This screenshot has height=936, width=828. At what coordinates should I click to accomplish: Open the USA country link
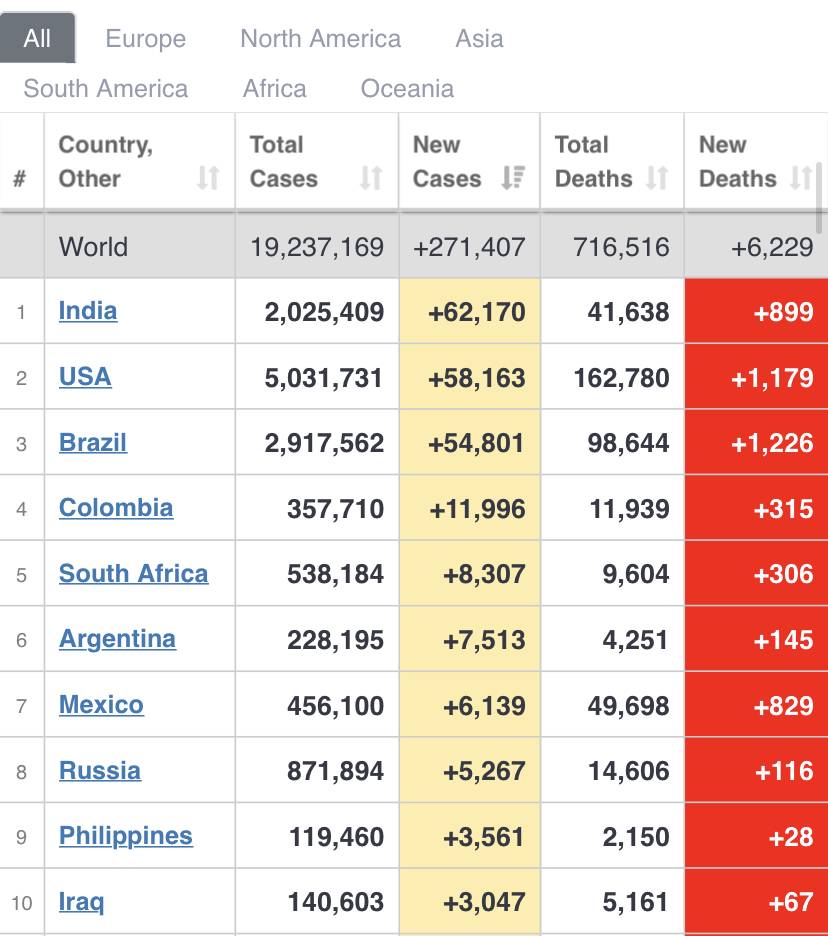coord(85,377)
